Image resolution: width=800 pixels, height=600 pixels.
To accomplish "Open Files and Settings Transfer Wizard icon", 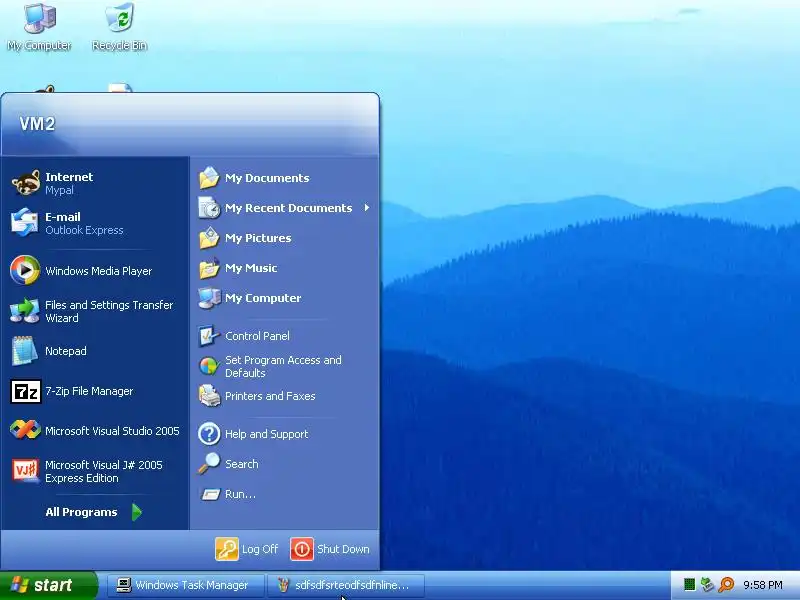I will point(24,311).
